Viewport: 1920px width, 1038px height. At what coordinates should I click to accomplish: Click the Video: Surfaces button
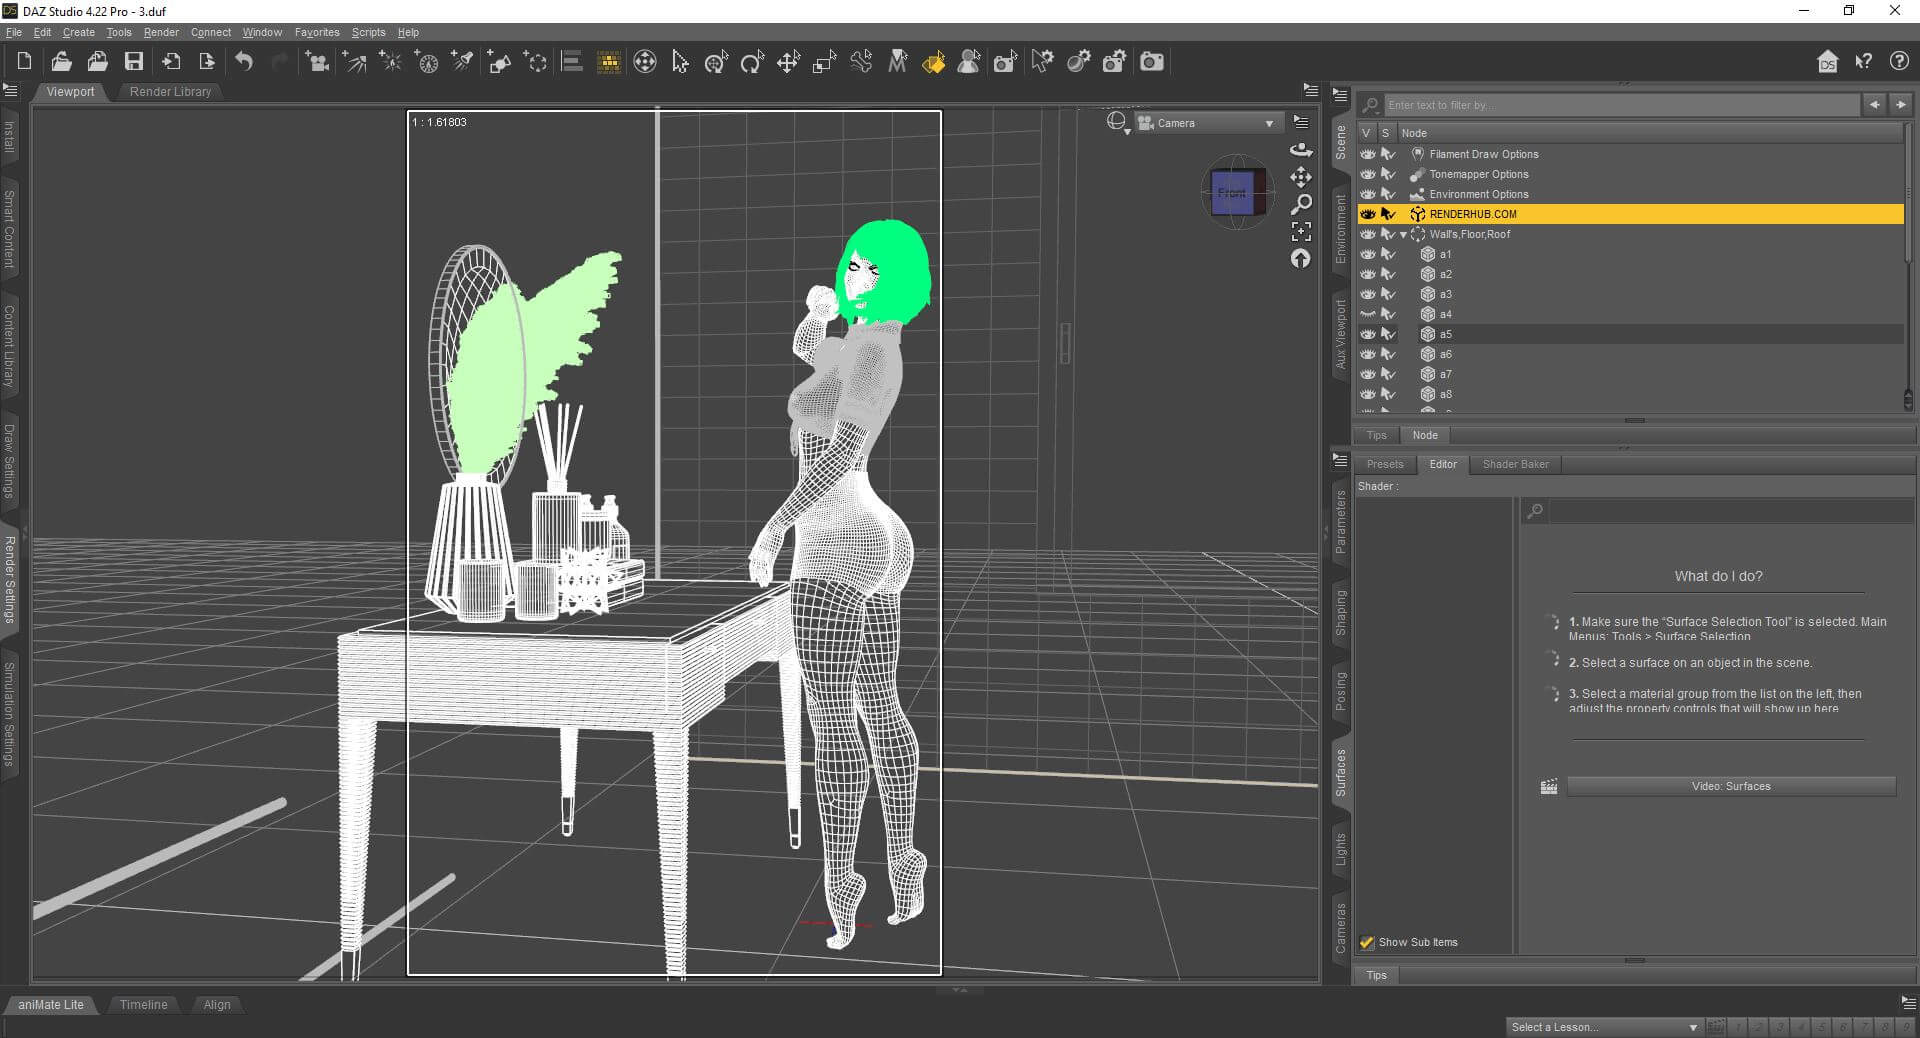point(1731,786)
